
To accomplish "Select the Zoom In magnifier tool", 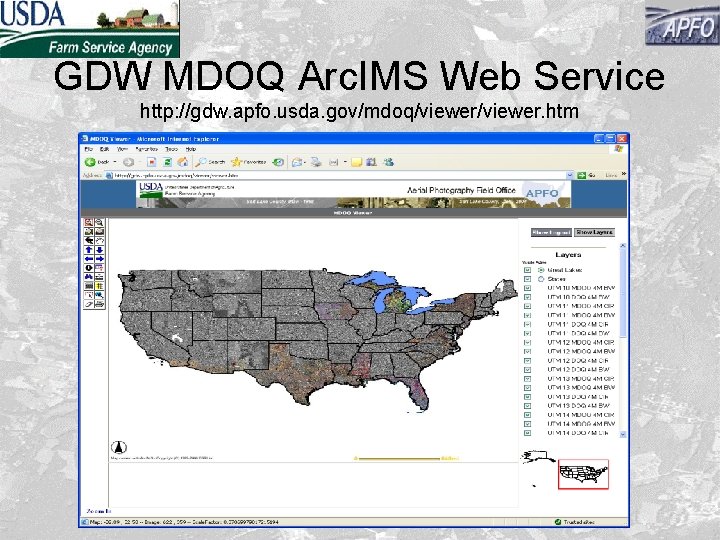I will click(89, 223).
